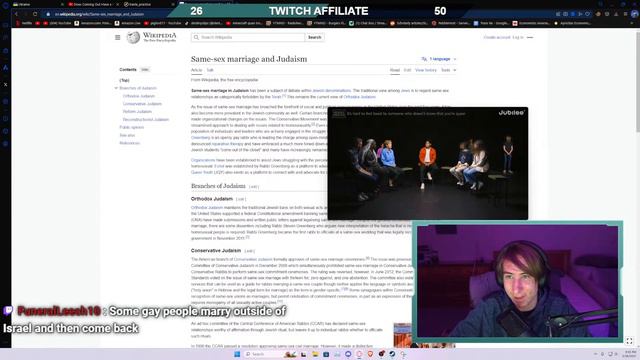The width and height of the screenshot is (640, 360).
Task: Switch to the Article tab
Action: [x=196, y=70]
